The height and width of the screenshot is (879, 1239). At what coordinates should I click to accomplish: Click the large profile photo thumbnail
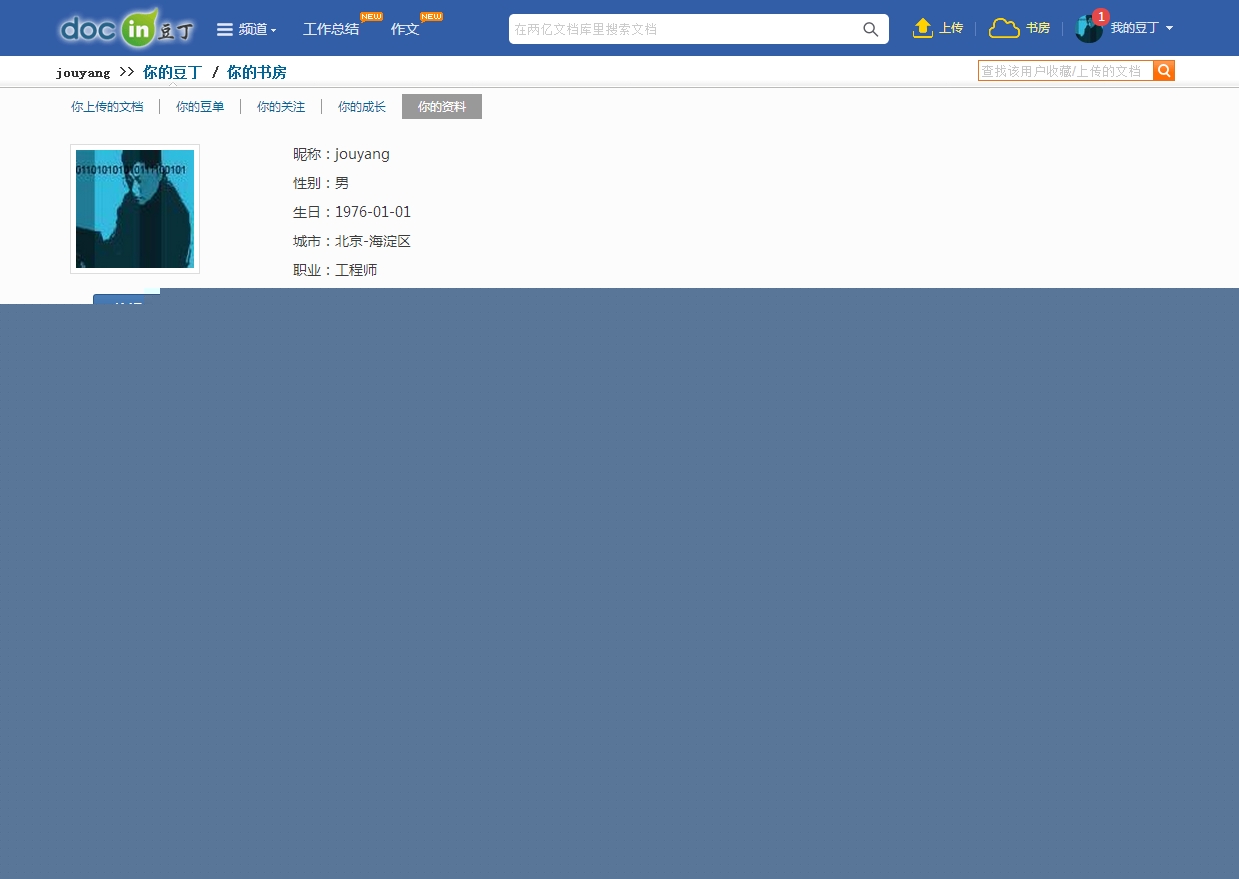[x=135, y=209]
